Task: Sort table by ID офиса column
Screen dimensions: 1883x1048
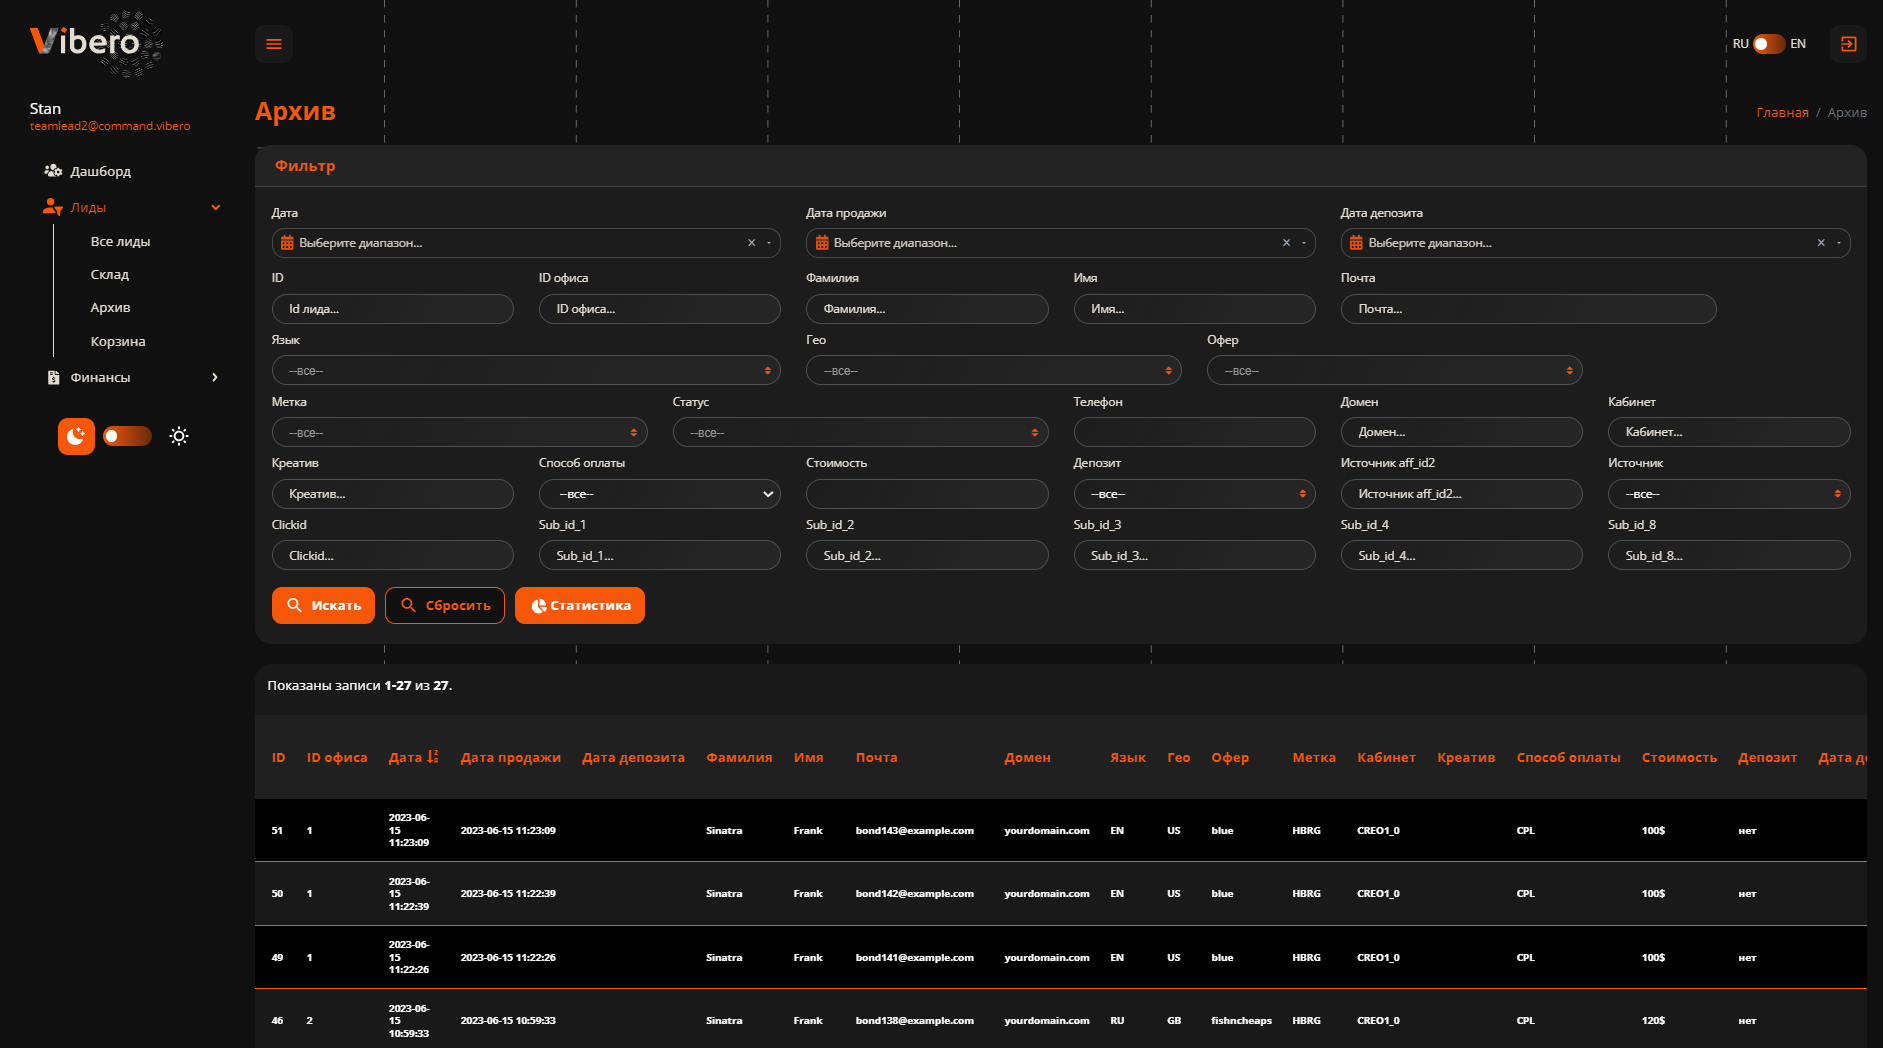Action: [337, 757]
